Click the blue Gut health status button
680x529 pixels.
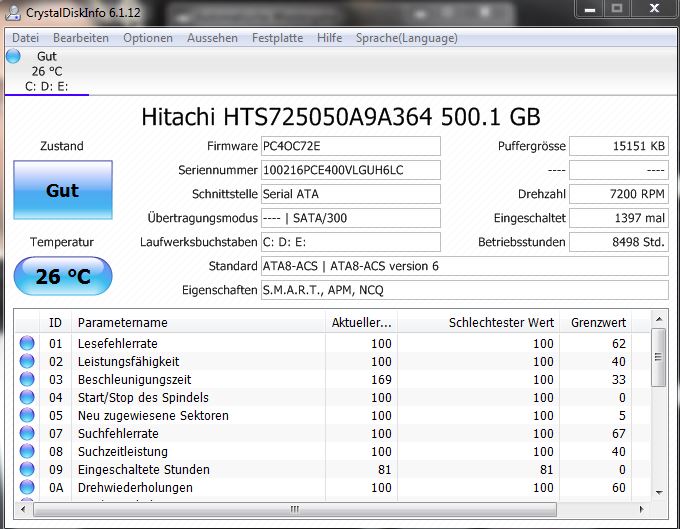(x=63, y=190)
